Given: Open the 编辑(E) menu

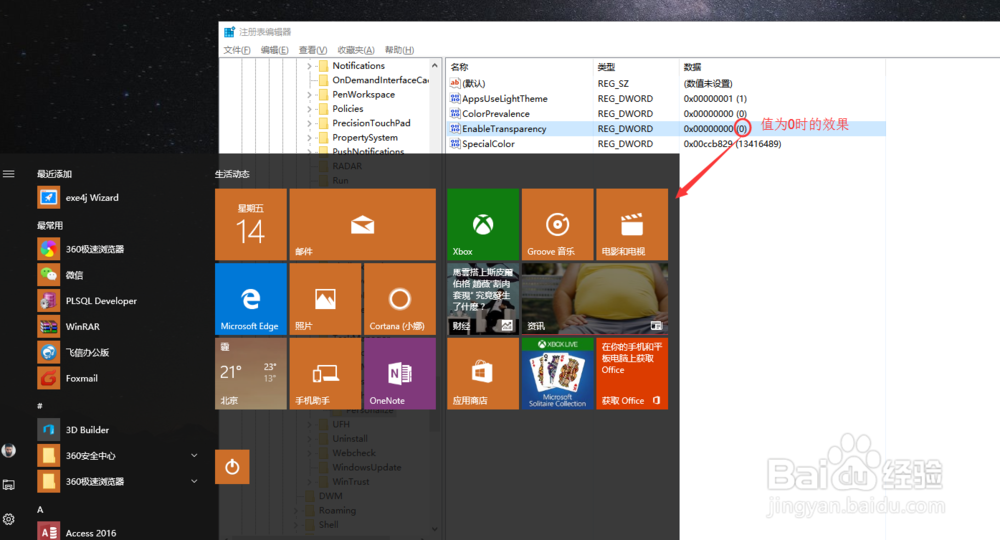Looking at the screenshot, I should pyautogui.click(x=274, y=50).
